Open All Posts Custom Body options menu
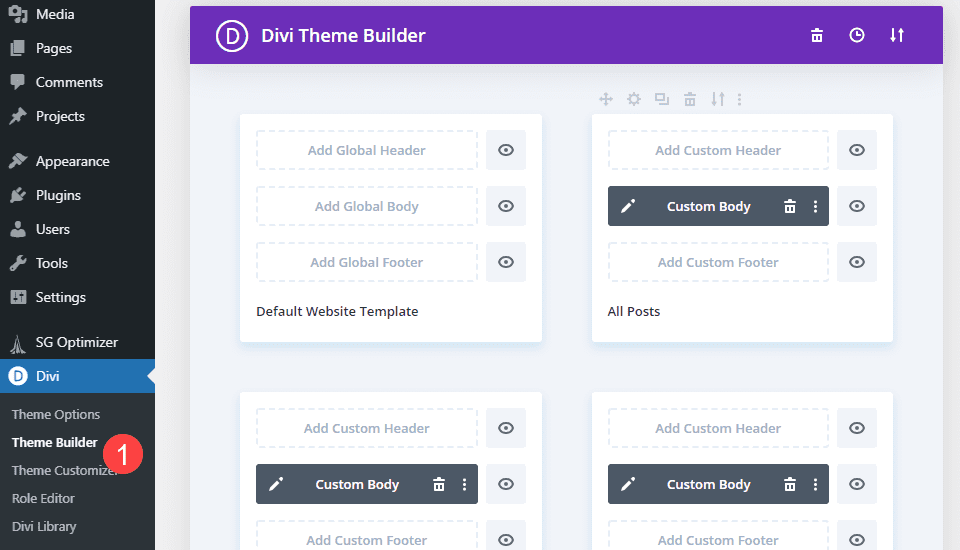Viewport: 960px width, 550px height. coord(815,206)
